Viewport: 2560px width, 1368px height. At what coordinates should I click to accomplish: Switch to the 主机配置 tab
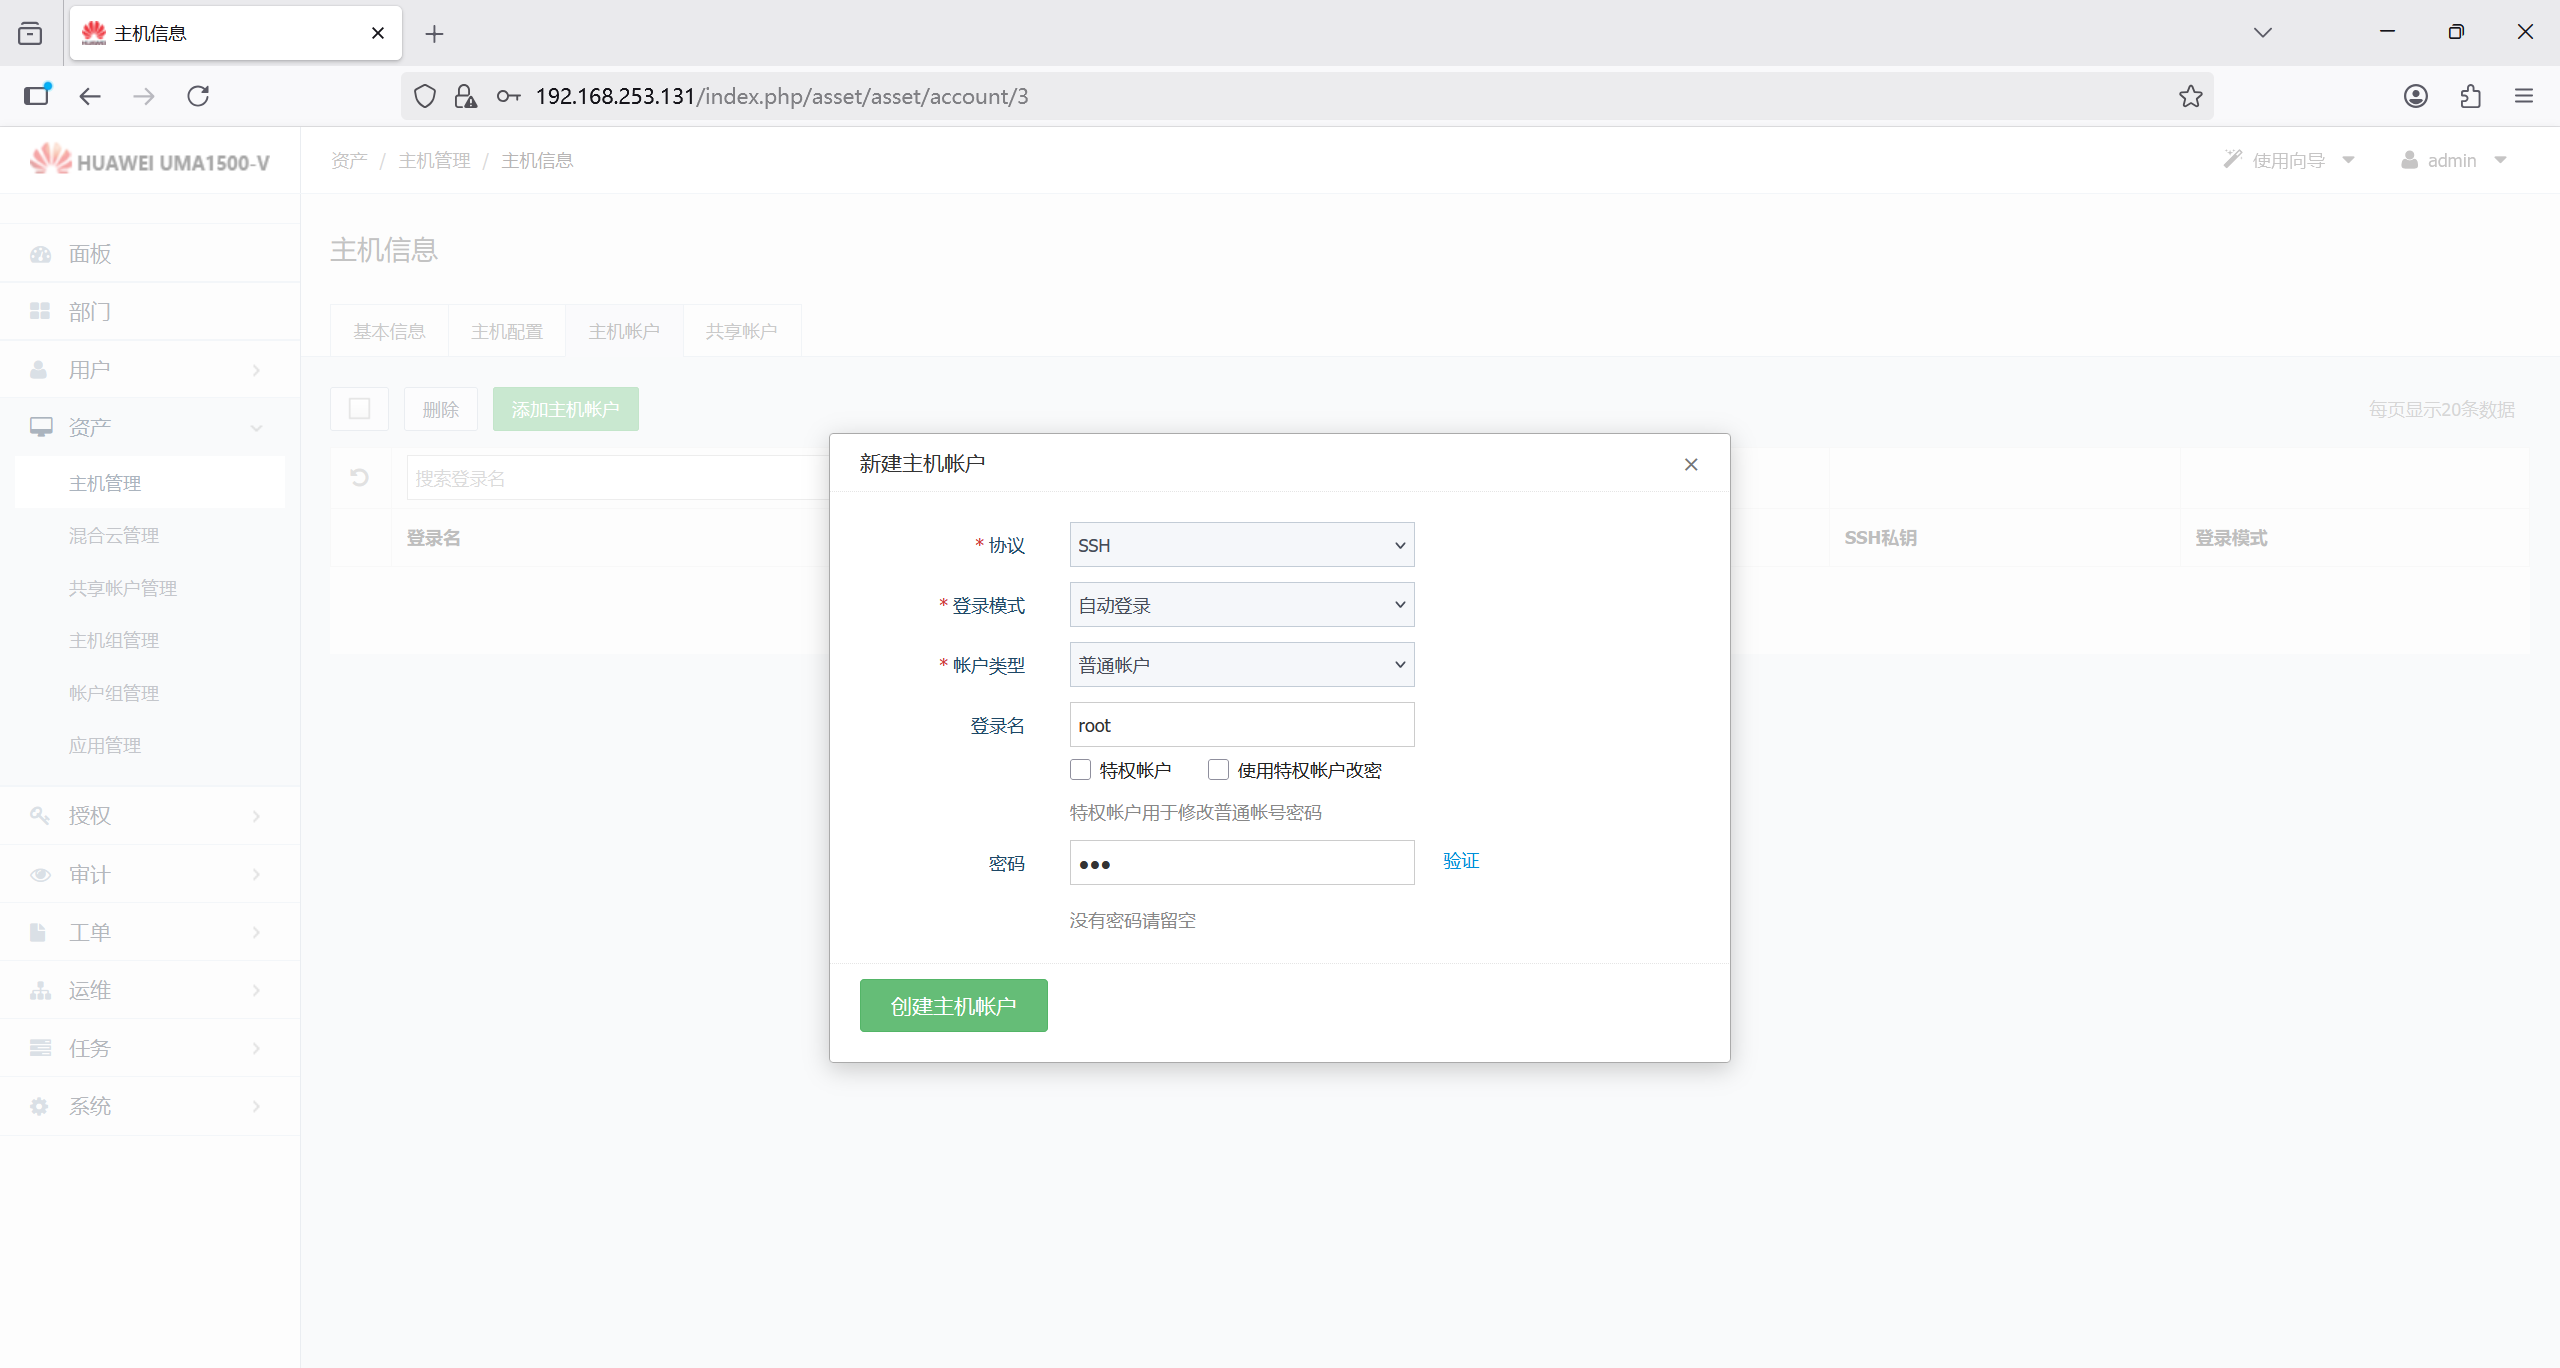[x=506, y=331]
